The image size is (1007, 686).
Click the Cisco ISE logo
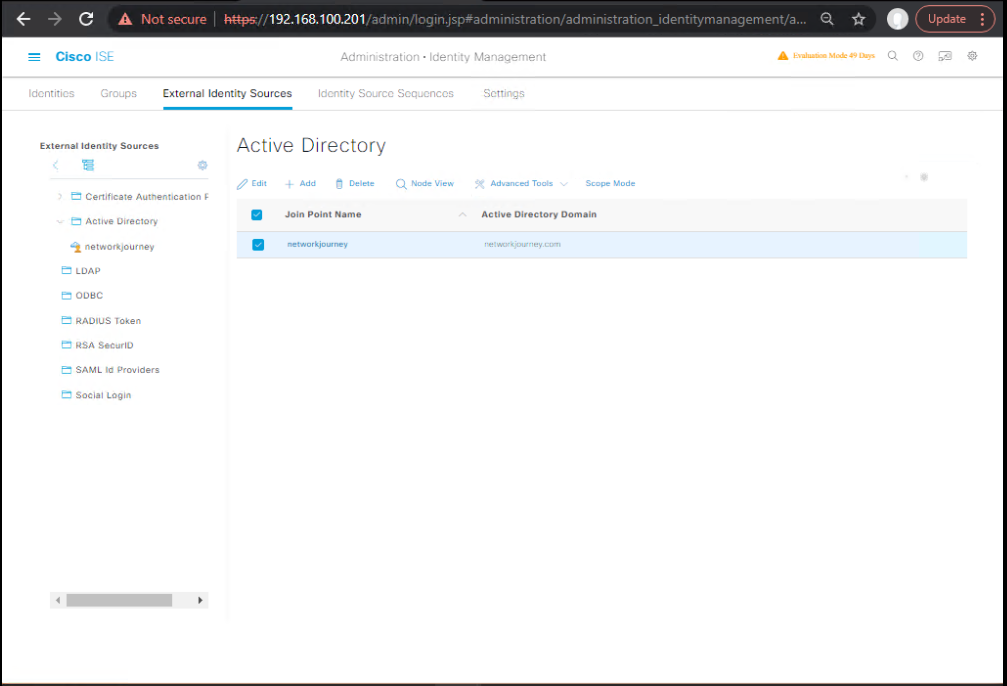point(85,57)
